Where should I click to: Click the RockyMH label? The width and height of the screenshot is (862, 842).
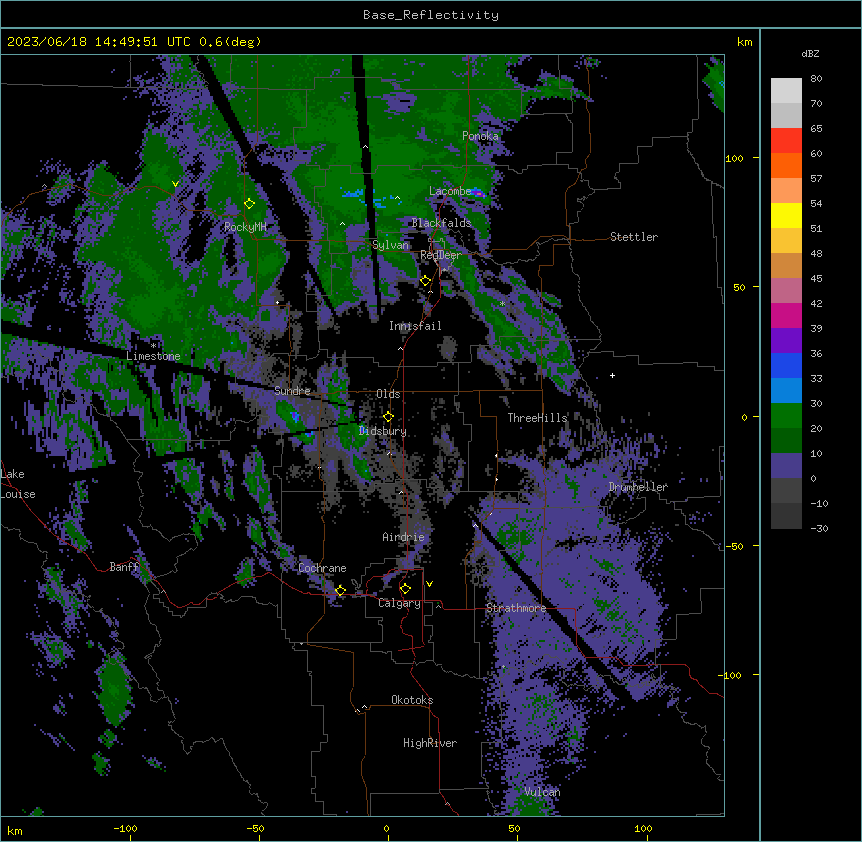pos(245,227)
